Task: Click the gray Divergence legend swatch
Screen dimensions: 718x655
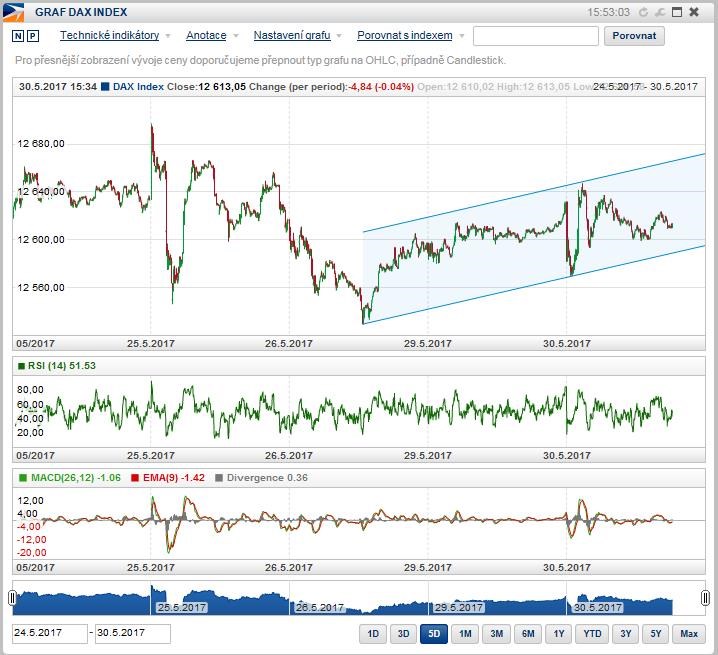Action: [x=219, y=478]
